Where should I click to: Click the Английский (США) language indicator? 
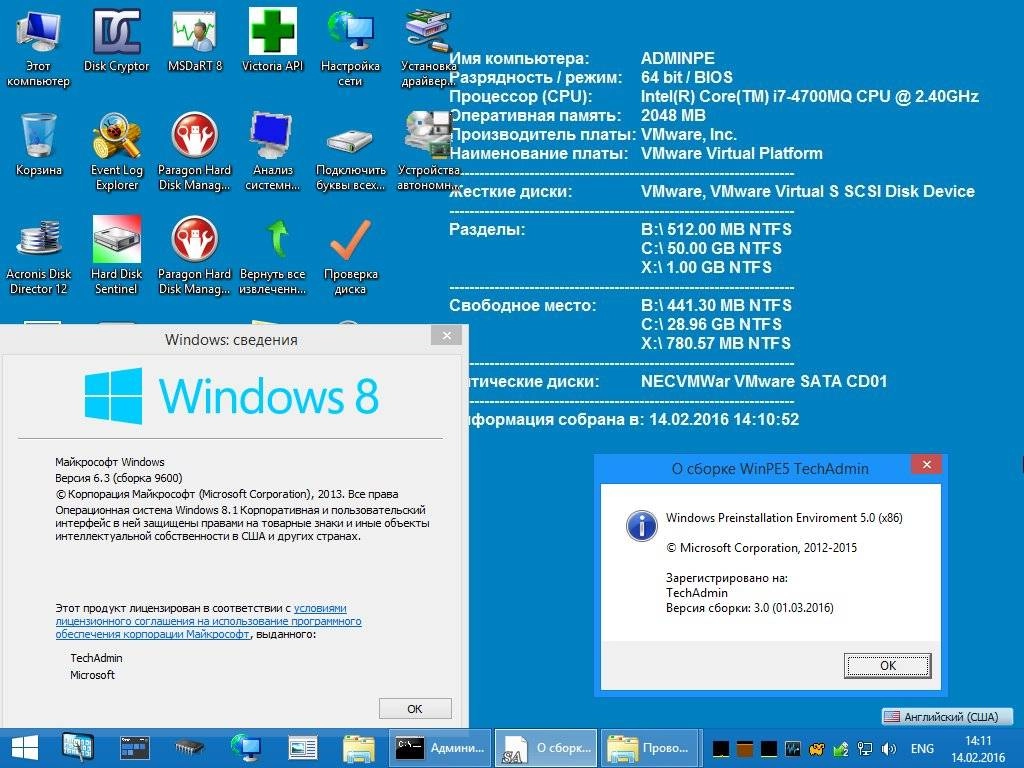coord(948,716)
